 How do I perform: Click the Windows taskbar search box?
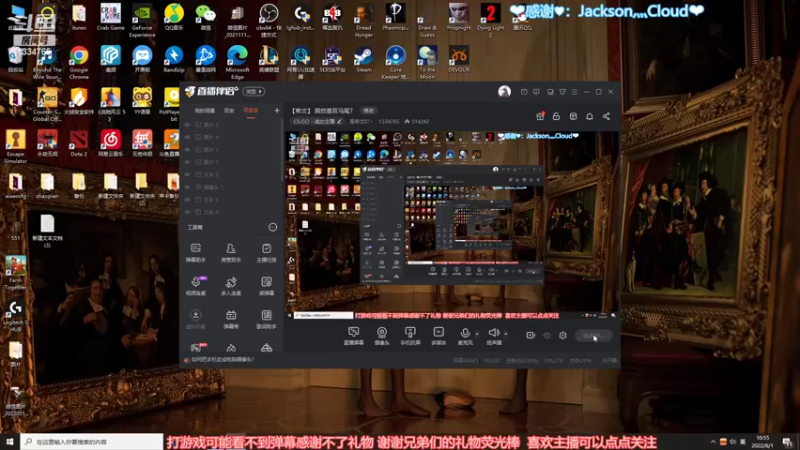[92, 441]
